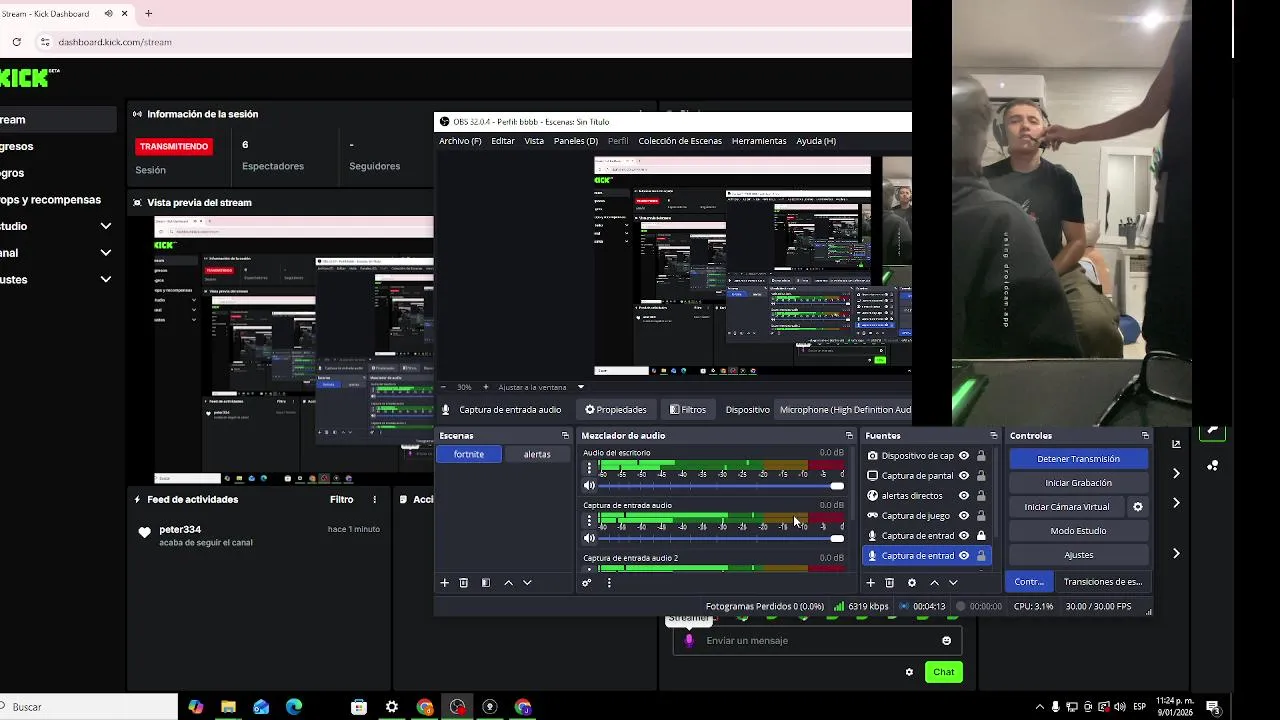1280x720 pixels.
Task: Click the green Chat button
Action: click(944, 672)
